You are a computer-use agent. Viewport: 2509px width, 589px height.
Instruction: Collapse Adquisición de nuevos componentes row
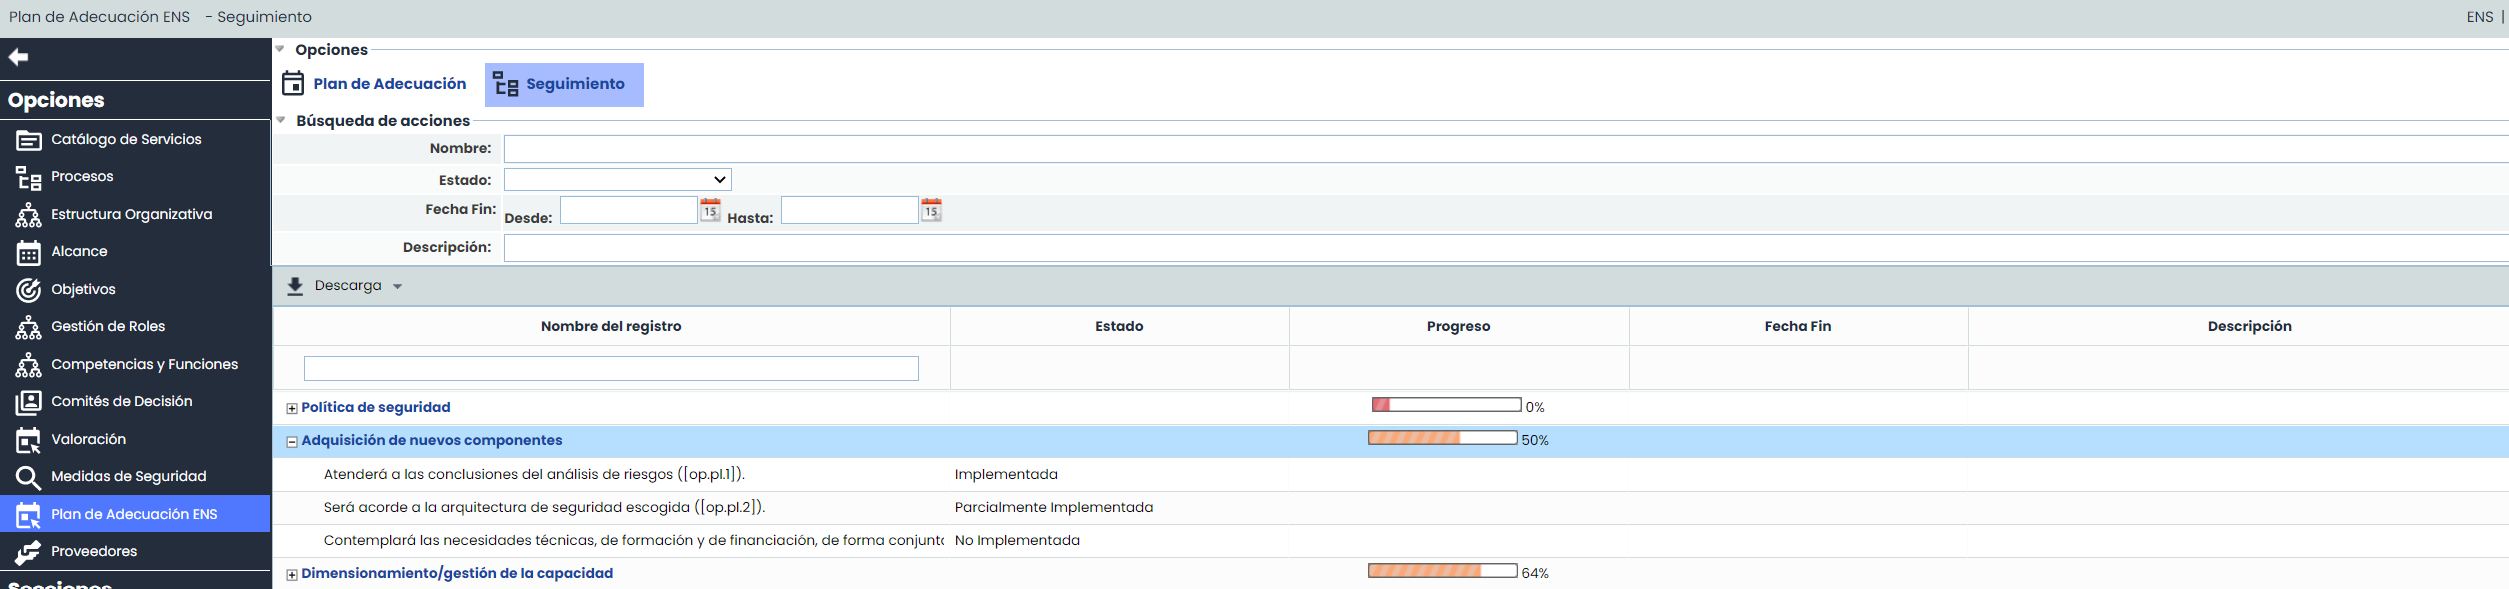point(292,441)
